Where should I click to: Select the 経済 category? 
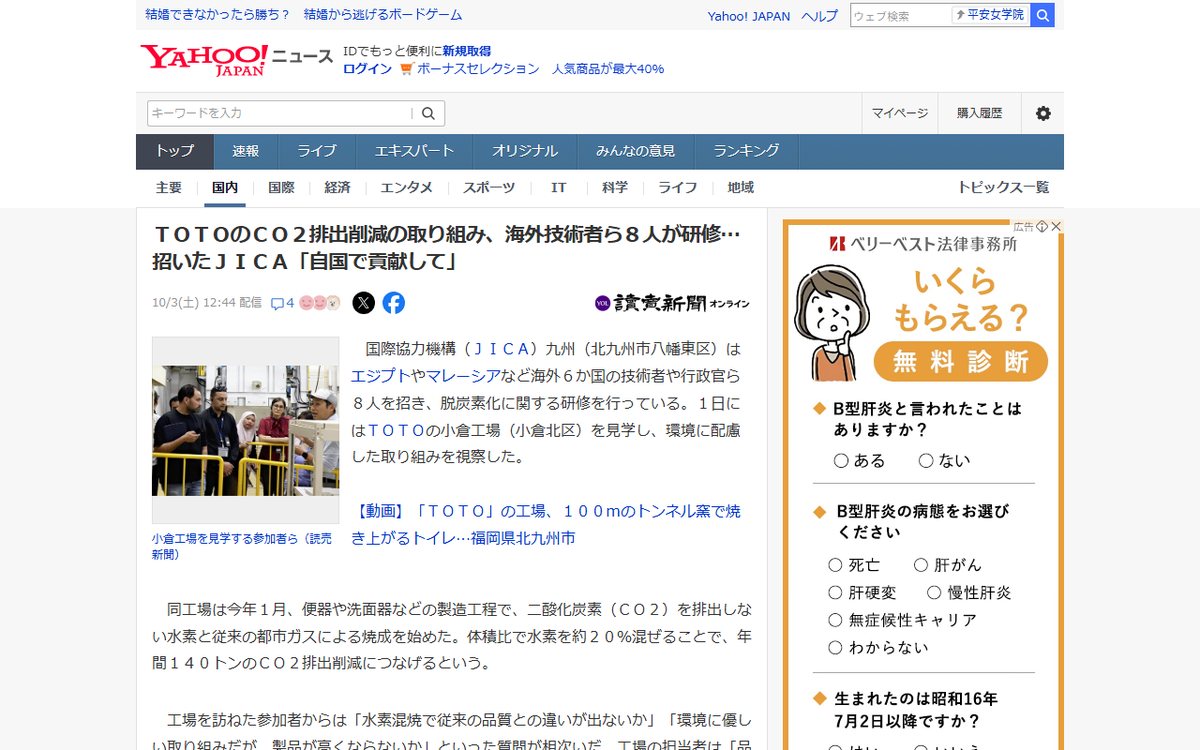pos(337,188)
